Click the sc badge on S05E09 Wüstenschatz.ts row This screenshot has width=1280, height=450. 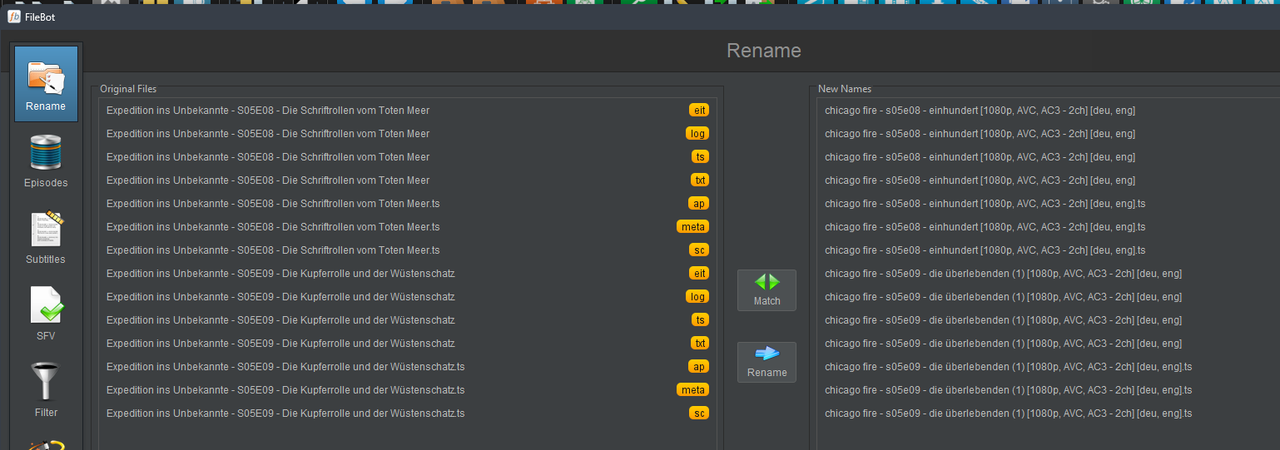pyautogui.click(x=700, y=413)
